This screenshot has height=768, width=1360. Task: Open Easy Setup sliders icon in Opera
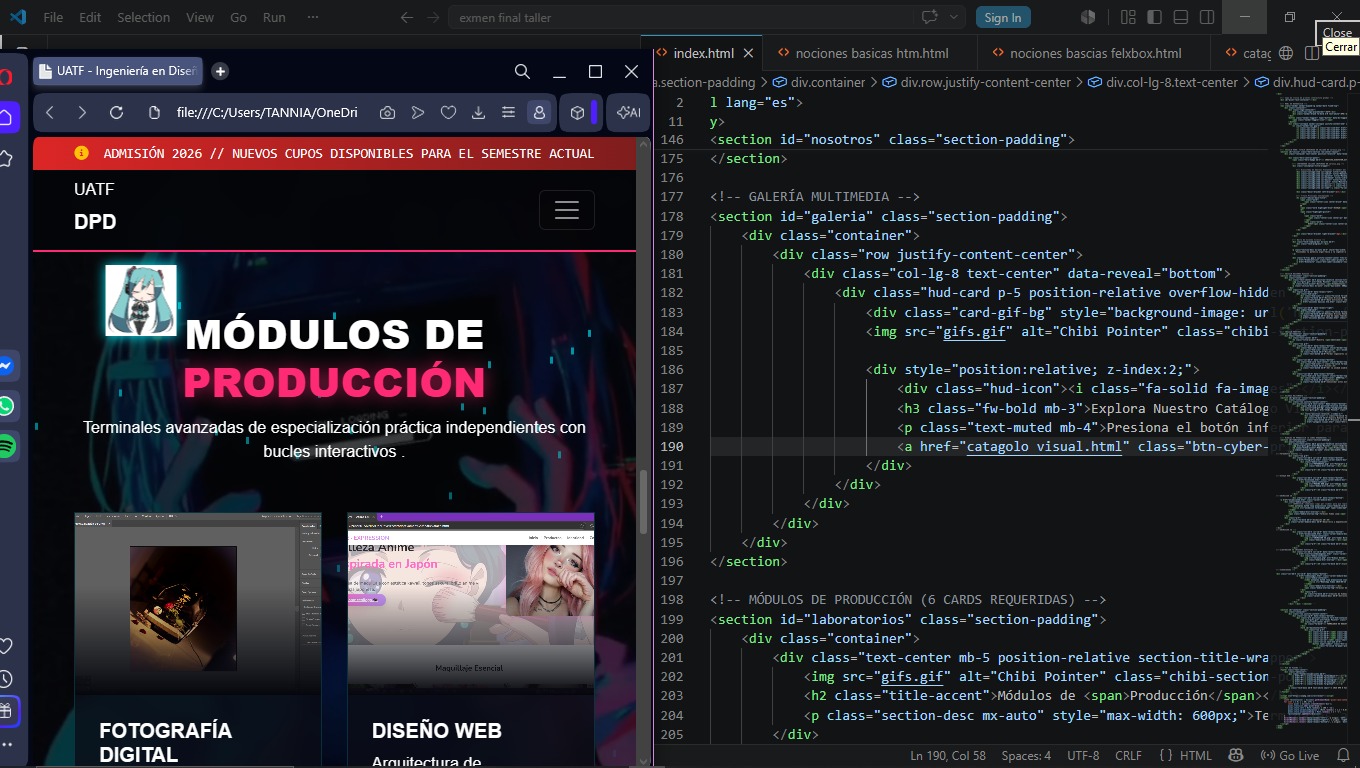(508, 113)
